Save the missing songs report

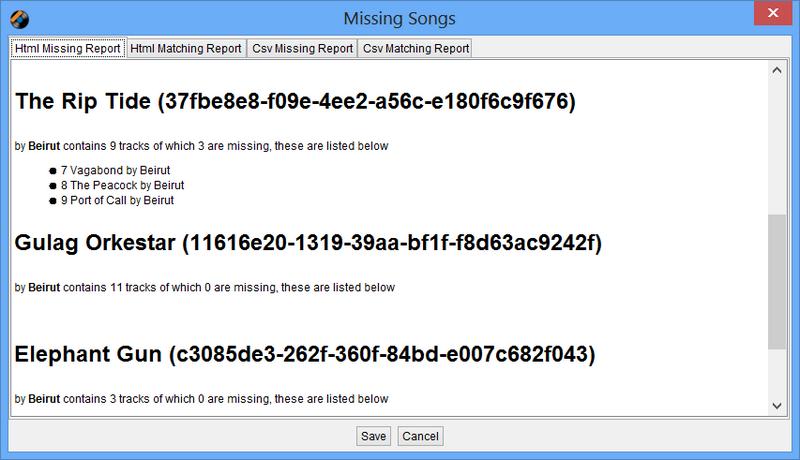click(x=373, y=436)
